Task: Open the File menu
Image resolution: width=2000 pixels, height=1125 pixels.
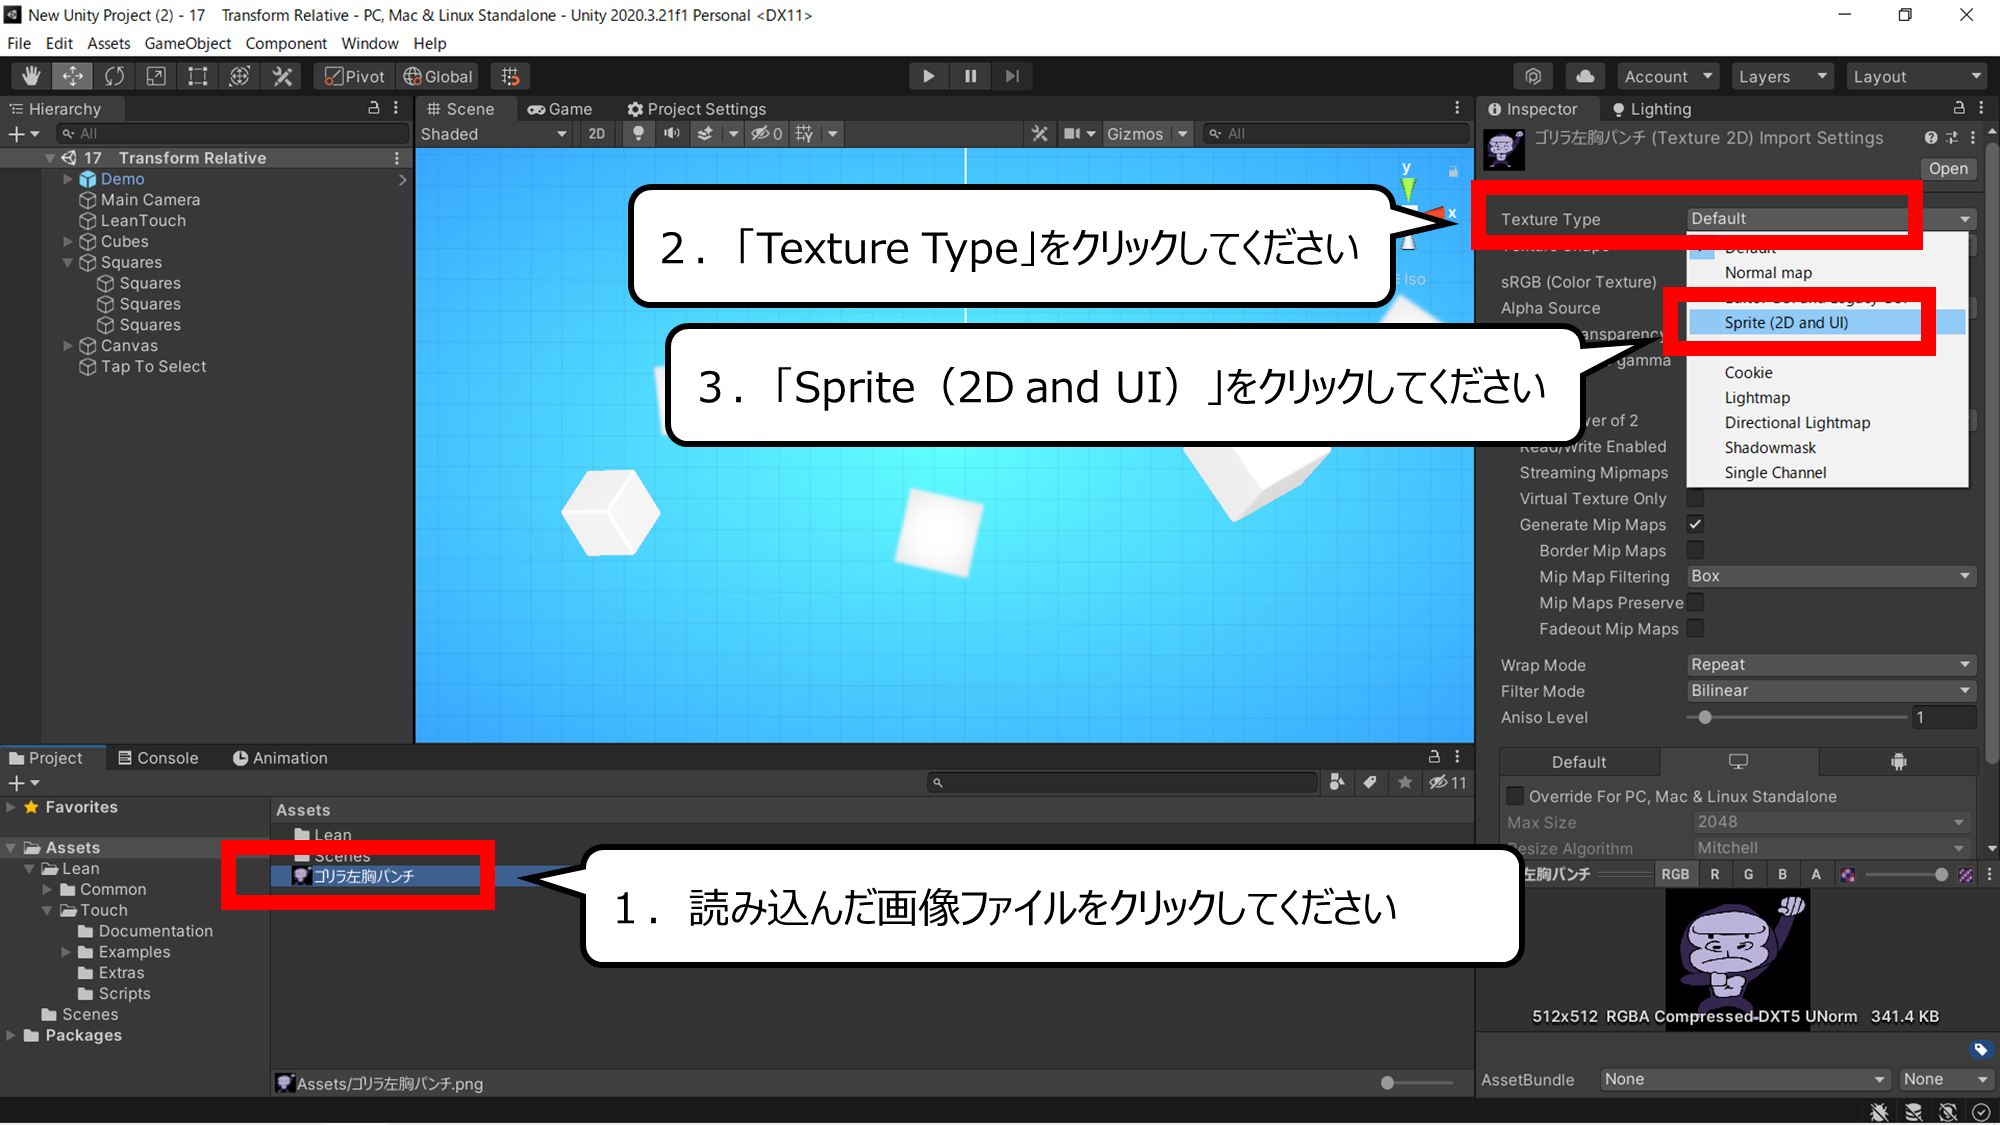Action: pos(19,43)
